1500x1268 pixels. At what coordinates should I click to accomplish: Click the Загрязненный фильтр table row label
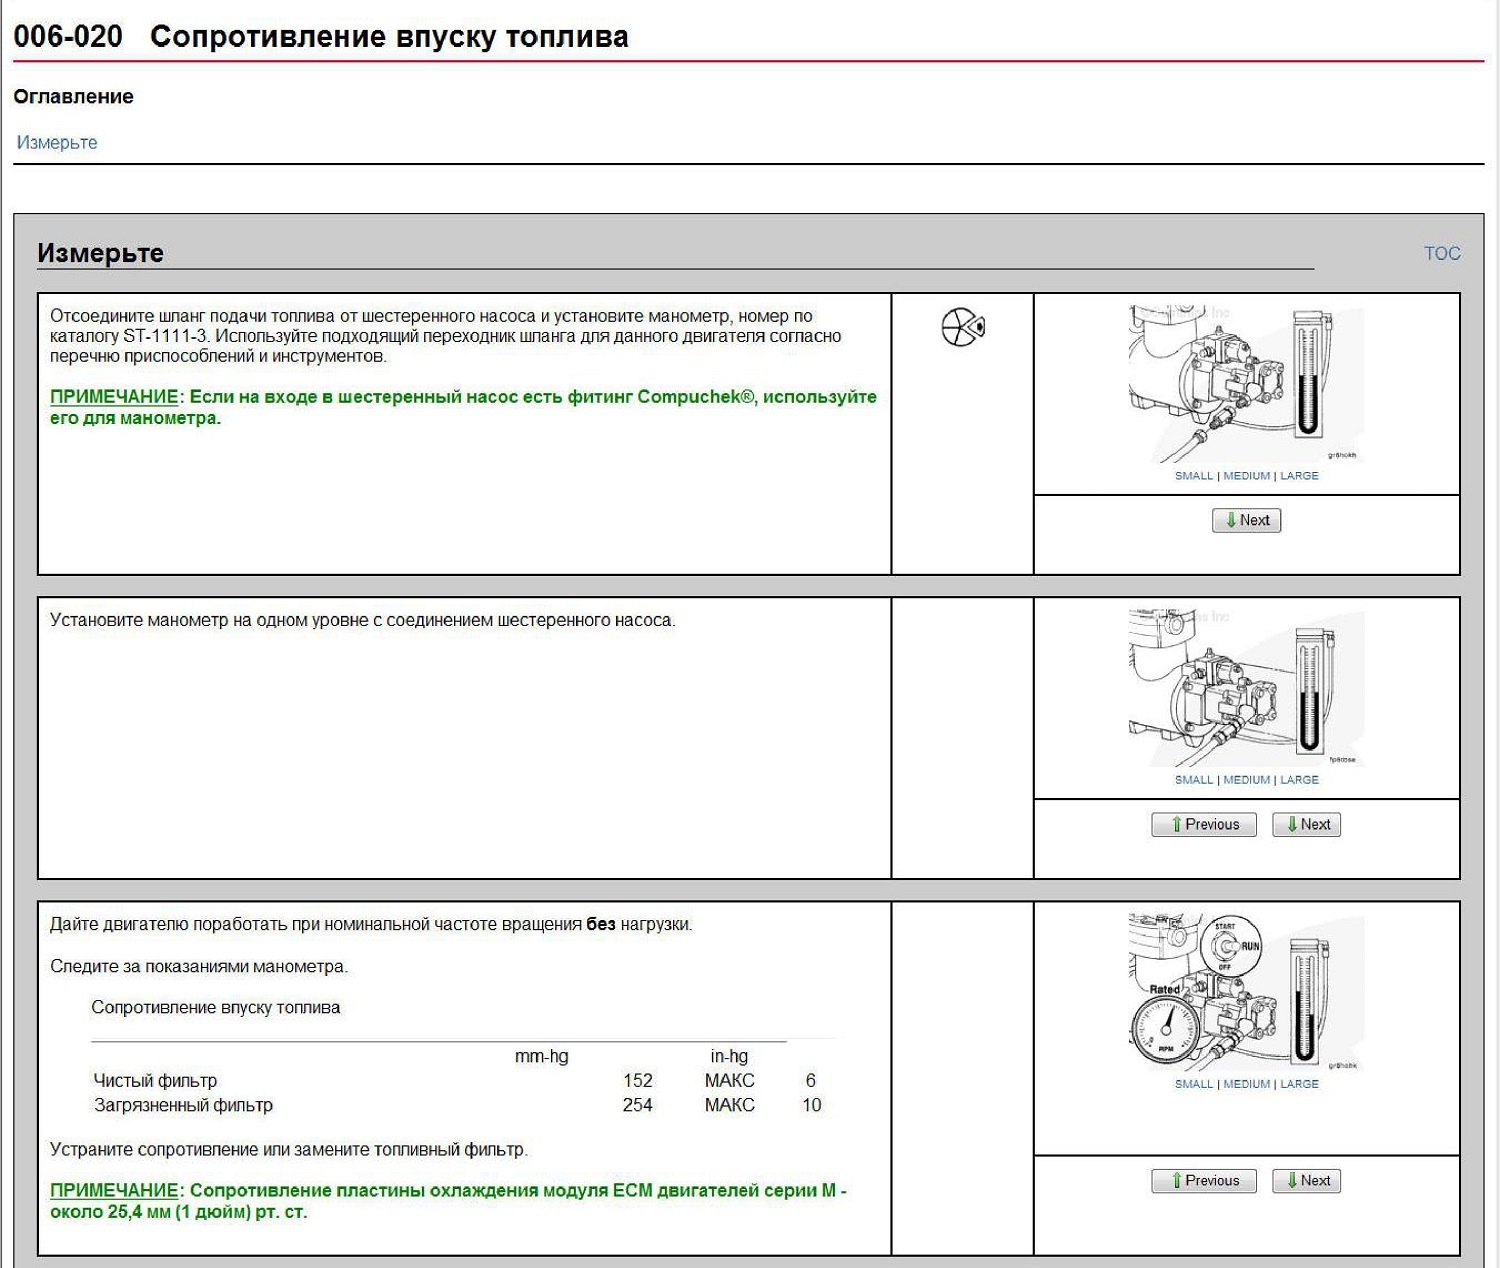coord(183,1105)
